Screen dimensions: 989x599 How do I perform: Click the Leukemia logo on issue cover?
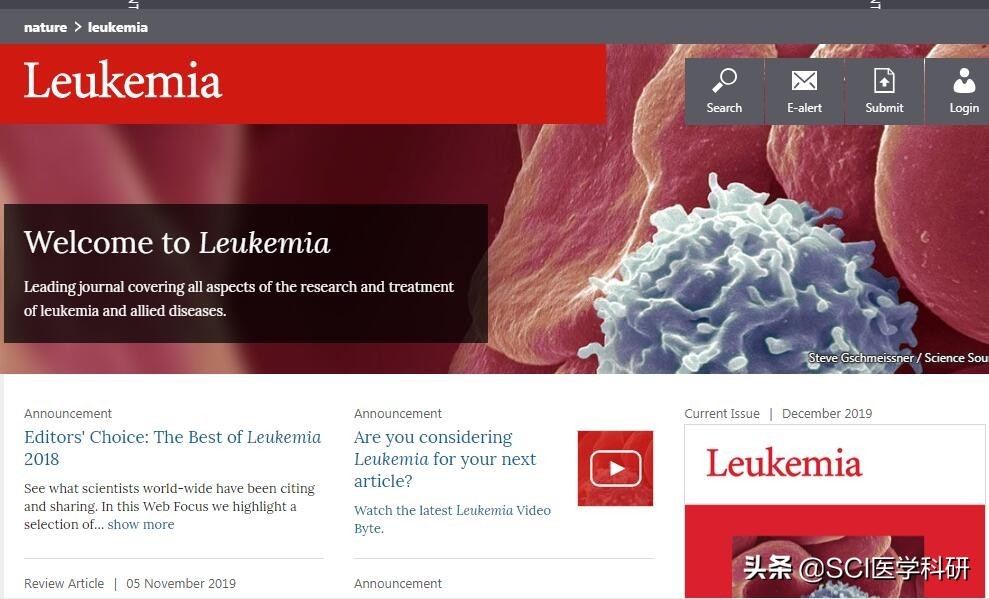tap(784, 463)
